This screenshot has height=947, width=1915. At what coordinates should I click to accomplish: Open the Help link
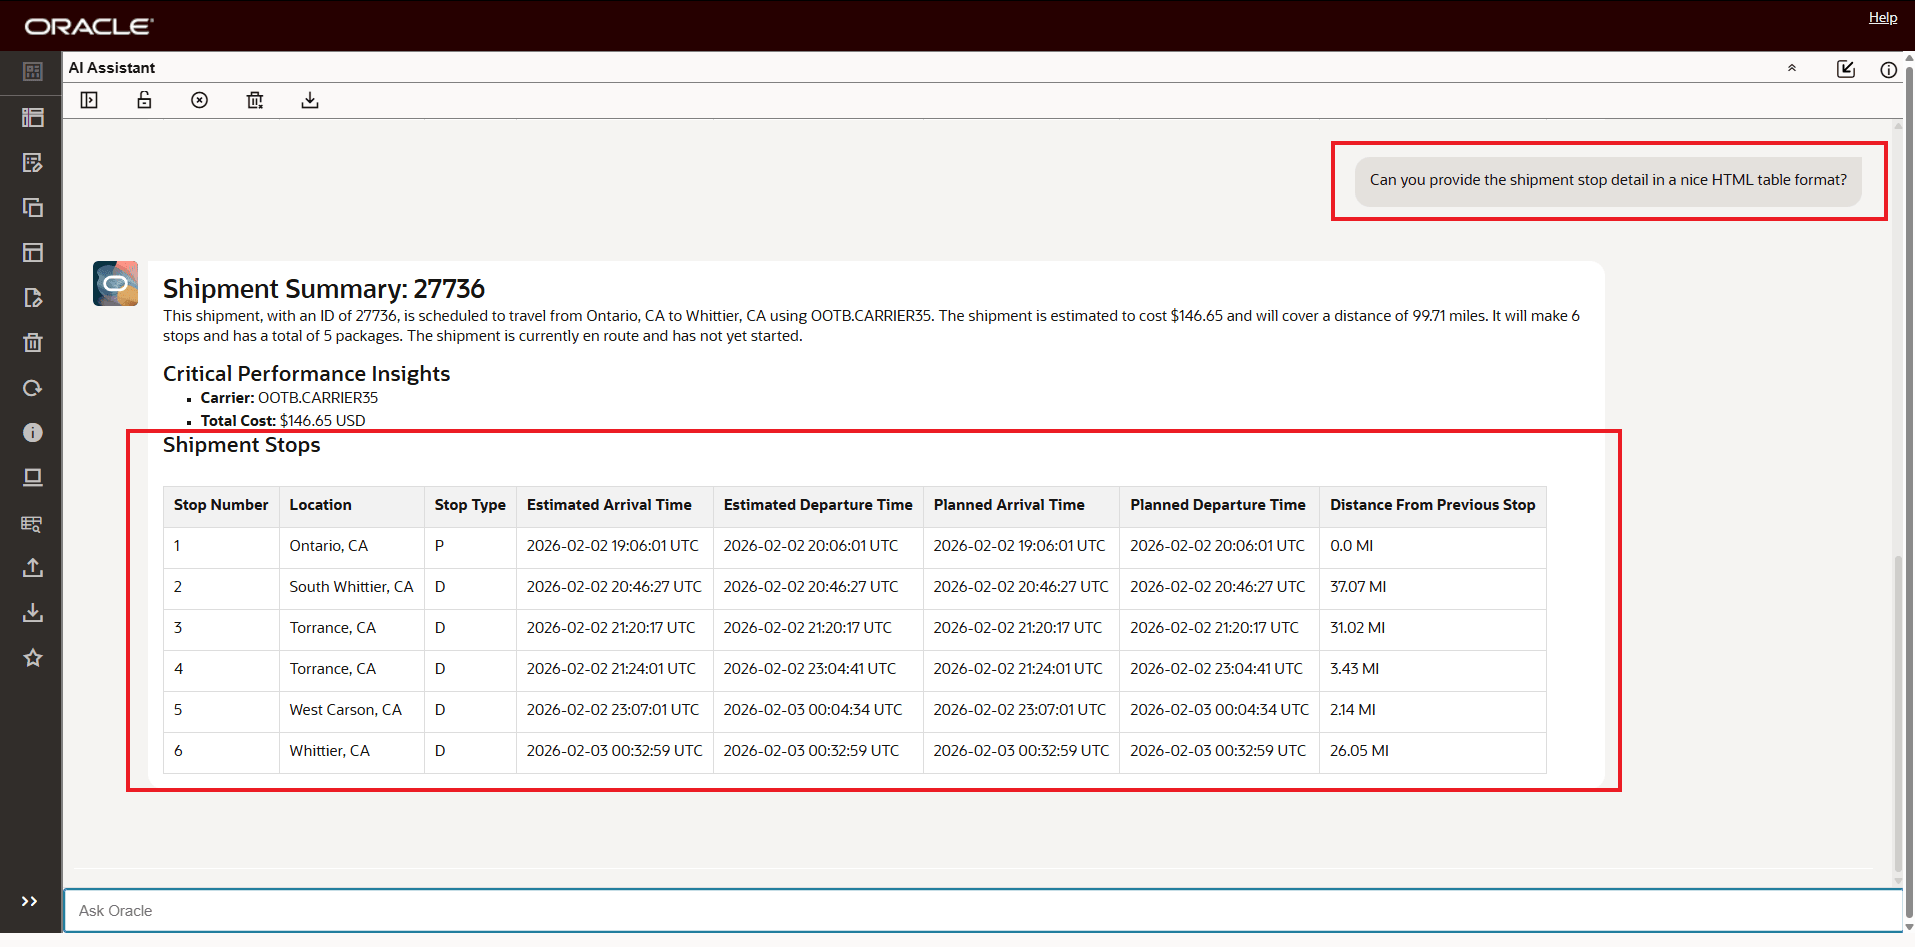pos(1882,17)
